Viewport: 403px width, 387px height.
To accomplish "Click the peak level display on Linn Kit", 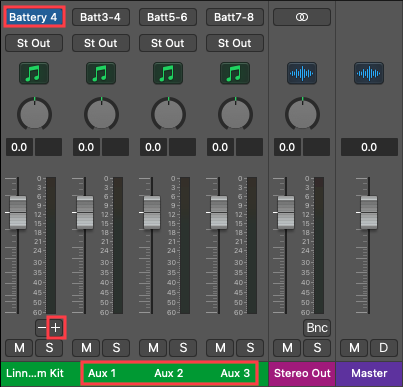I will (48, 147).
